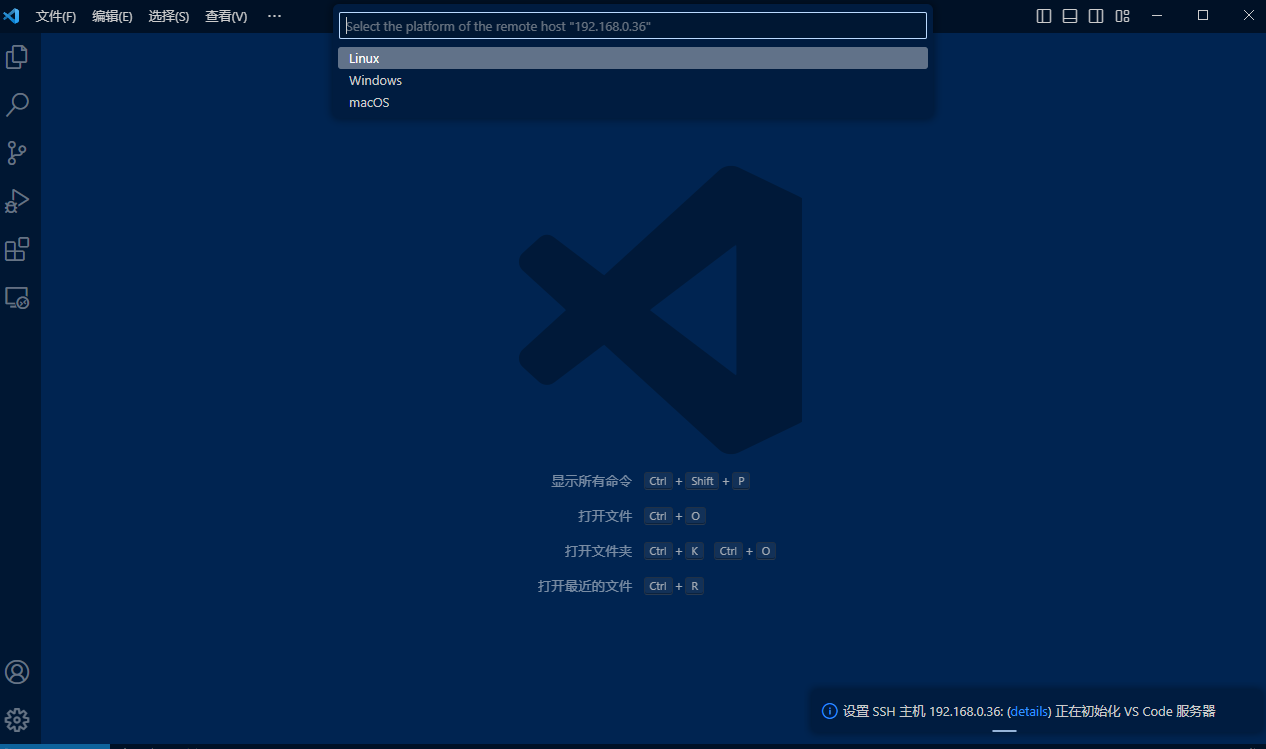
Task: Choose Windows as the remote platform
Action: pos(633,80)
